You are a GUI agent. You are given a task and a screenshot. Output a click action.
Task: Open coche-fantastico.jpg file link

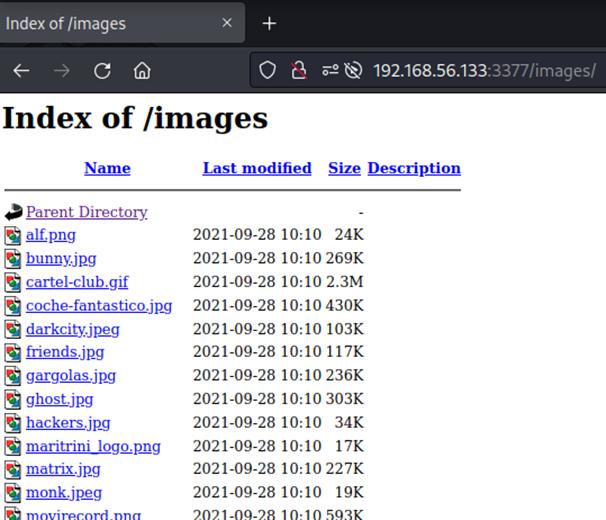coord(99,305)
